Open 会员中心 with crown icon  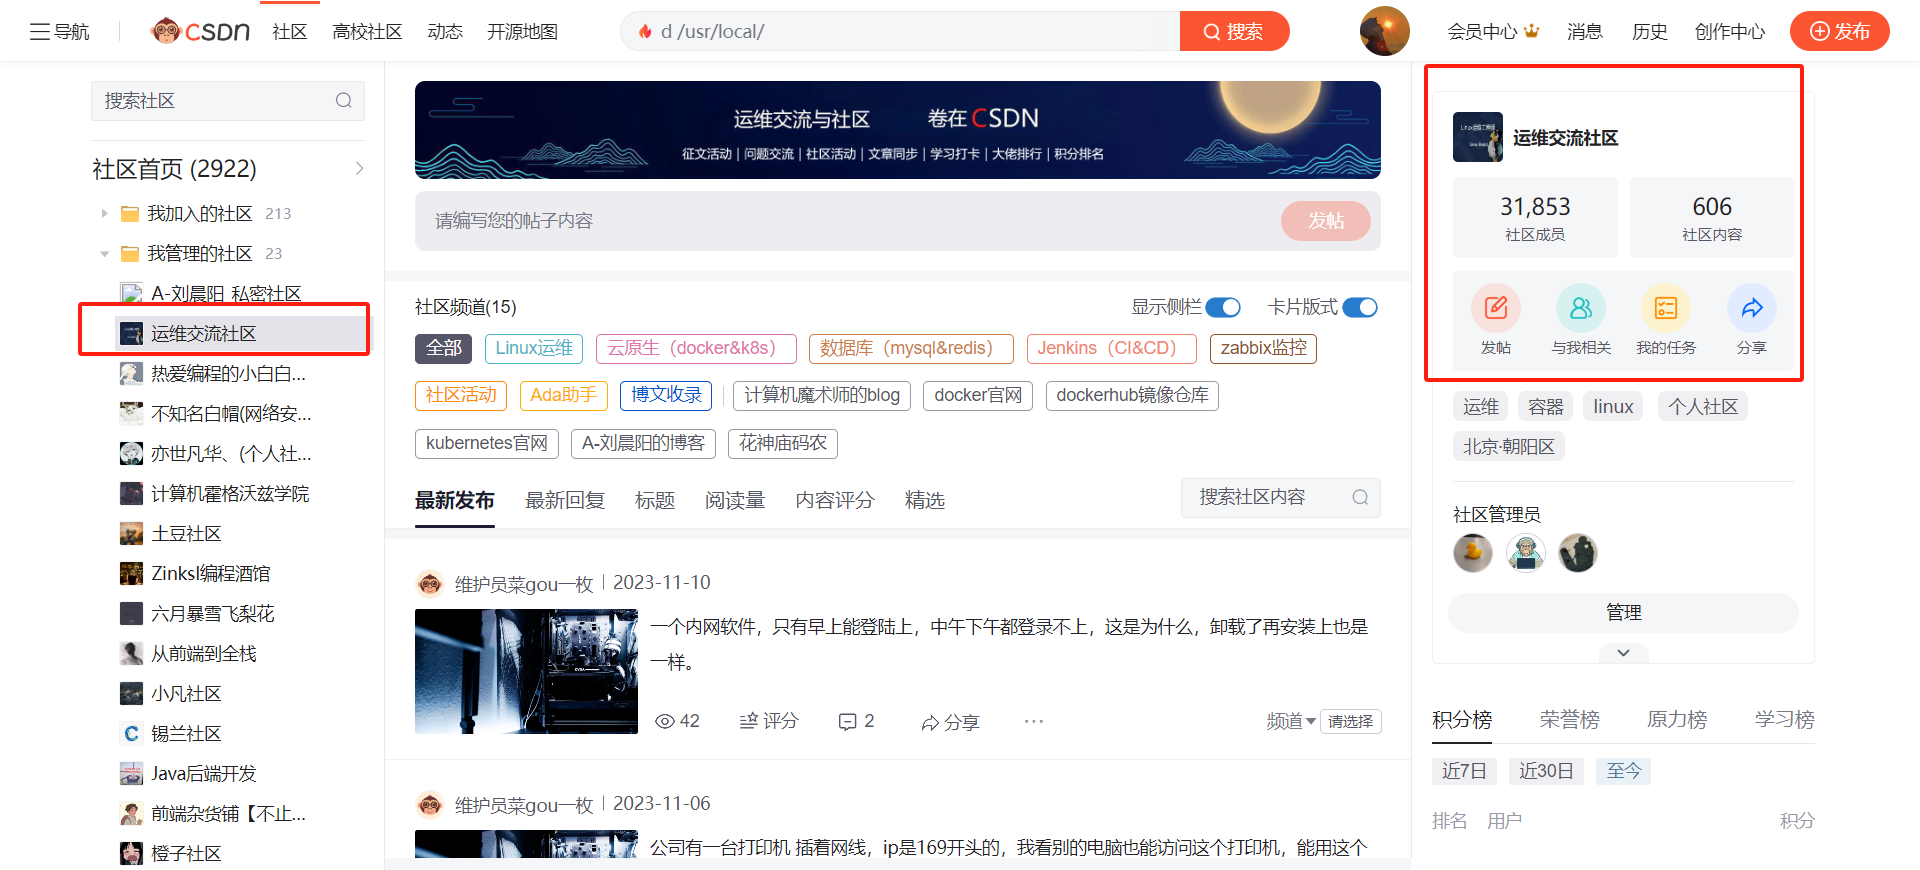click(1493, 31)
